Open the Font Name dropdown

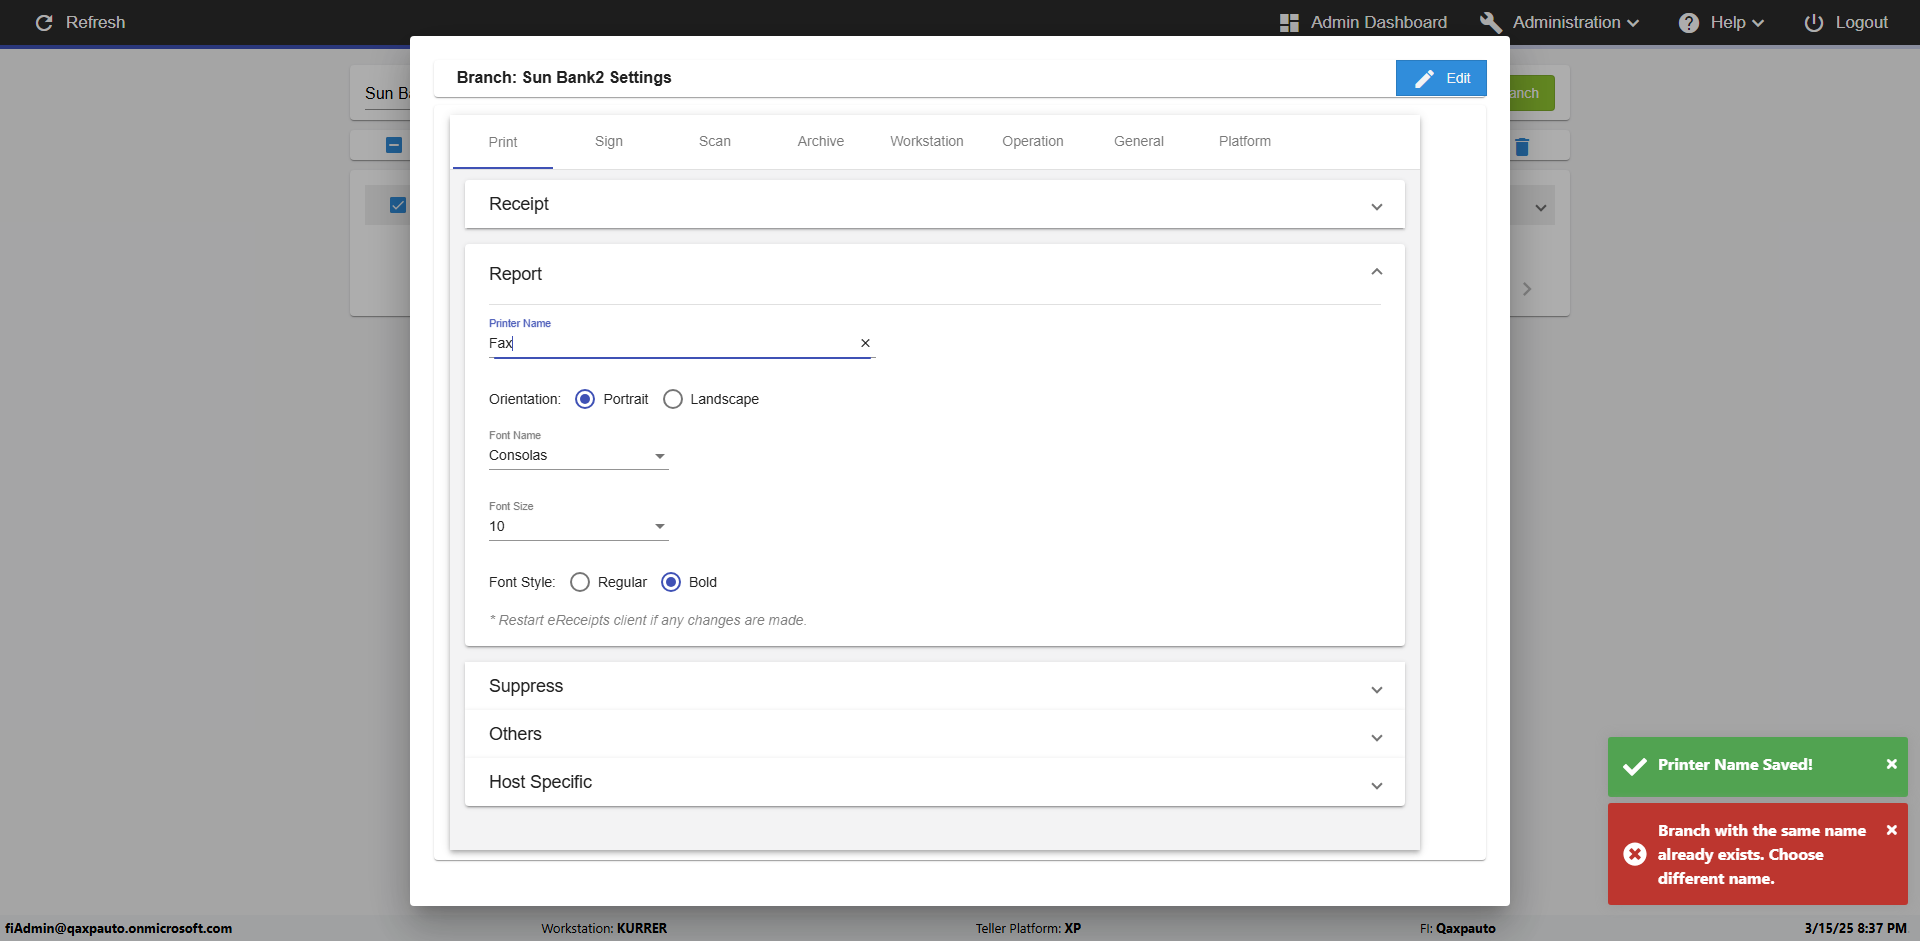coord(578,456)
